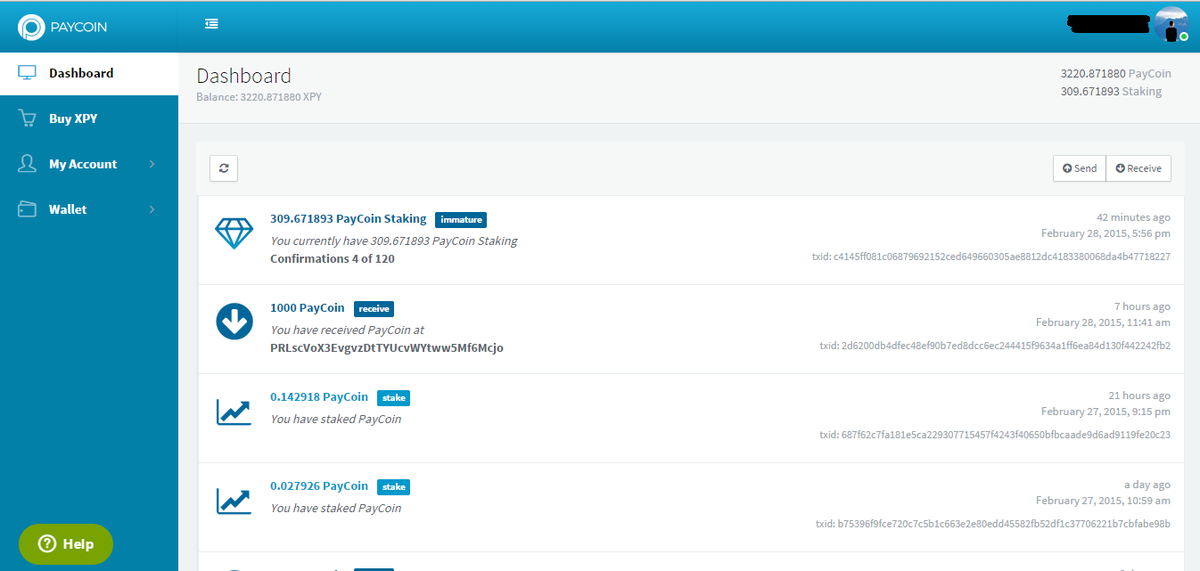Click the February 27, 2015, 9:15 pm date
The height and width of the screenshot is (571, 1200).
1106,411
